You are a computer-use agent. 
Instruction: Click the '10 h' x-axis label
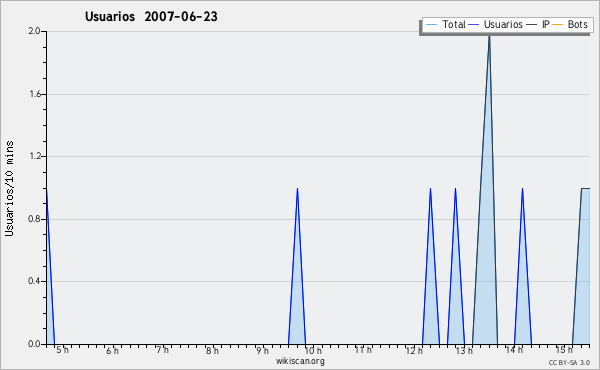tap(313, 350)
